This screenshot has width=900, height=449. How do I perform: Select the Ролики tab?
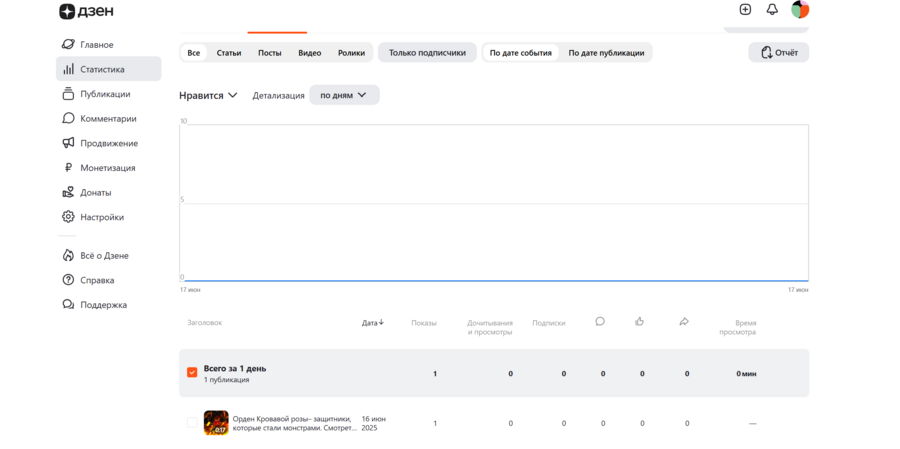(351, 53)
